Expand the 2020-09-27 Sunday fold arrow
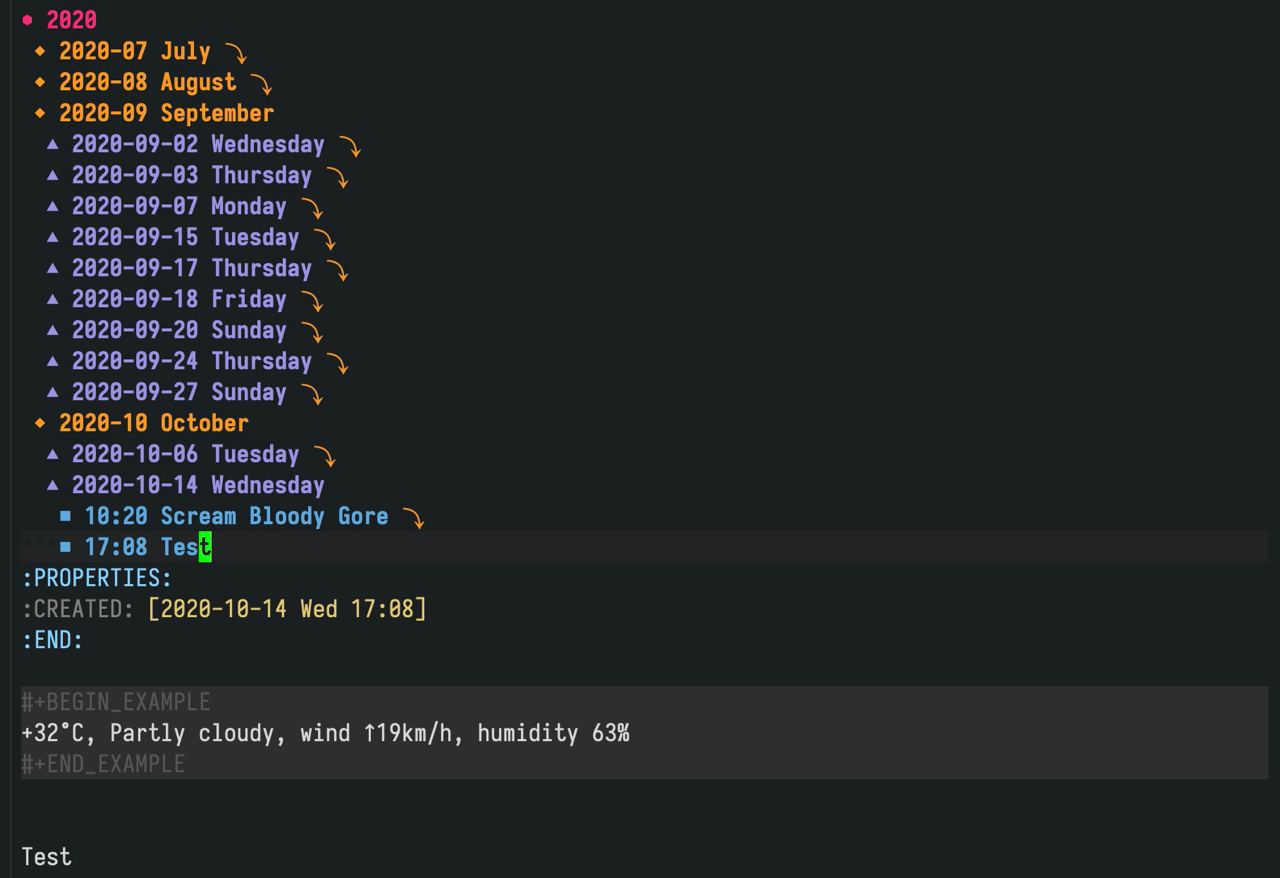1280x878 pixels. [312, 394]
